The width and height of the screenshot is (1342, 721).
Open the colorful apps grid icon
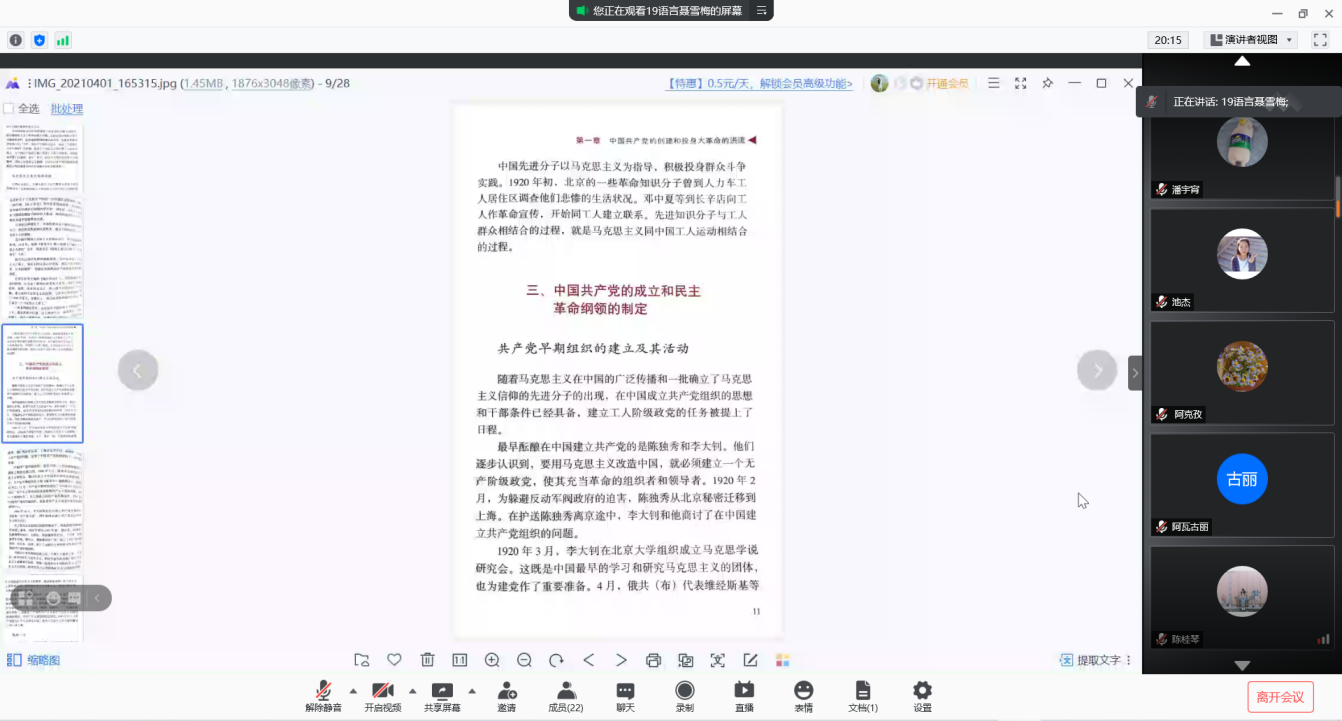coord(782,660)
